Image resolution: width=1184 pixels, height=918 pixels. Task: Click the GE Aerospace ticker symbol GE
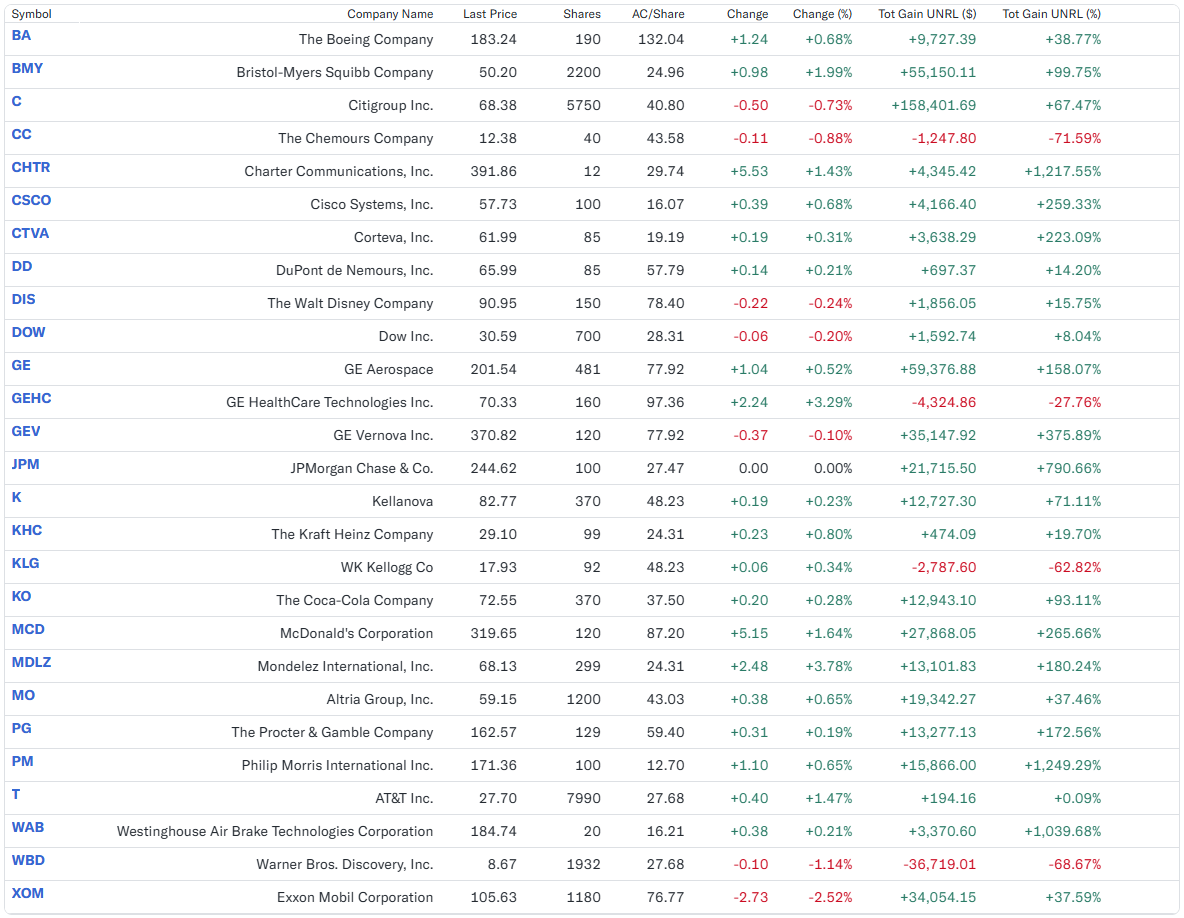pyautogui.click(x=21, y=365)
